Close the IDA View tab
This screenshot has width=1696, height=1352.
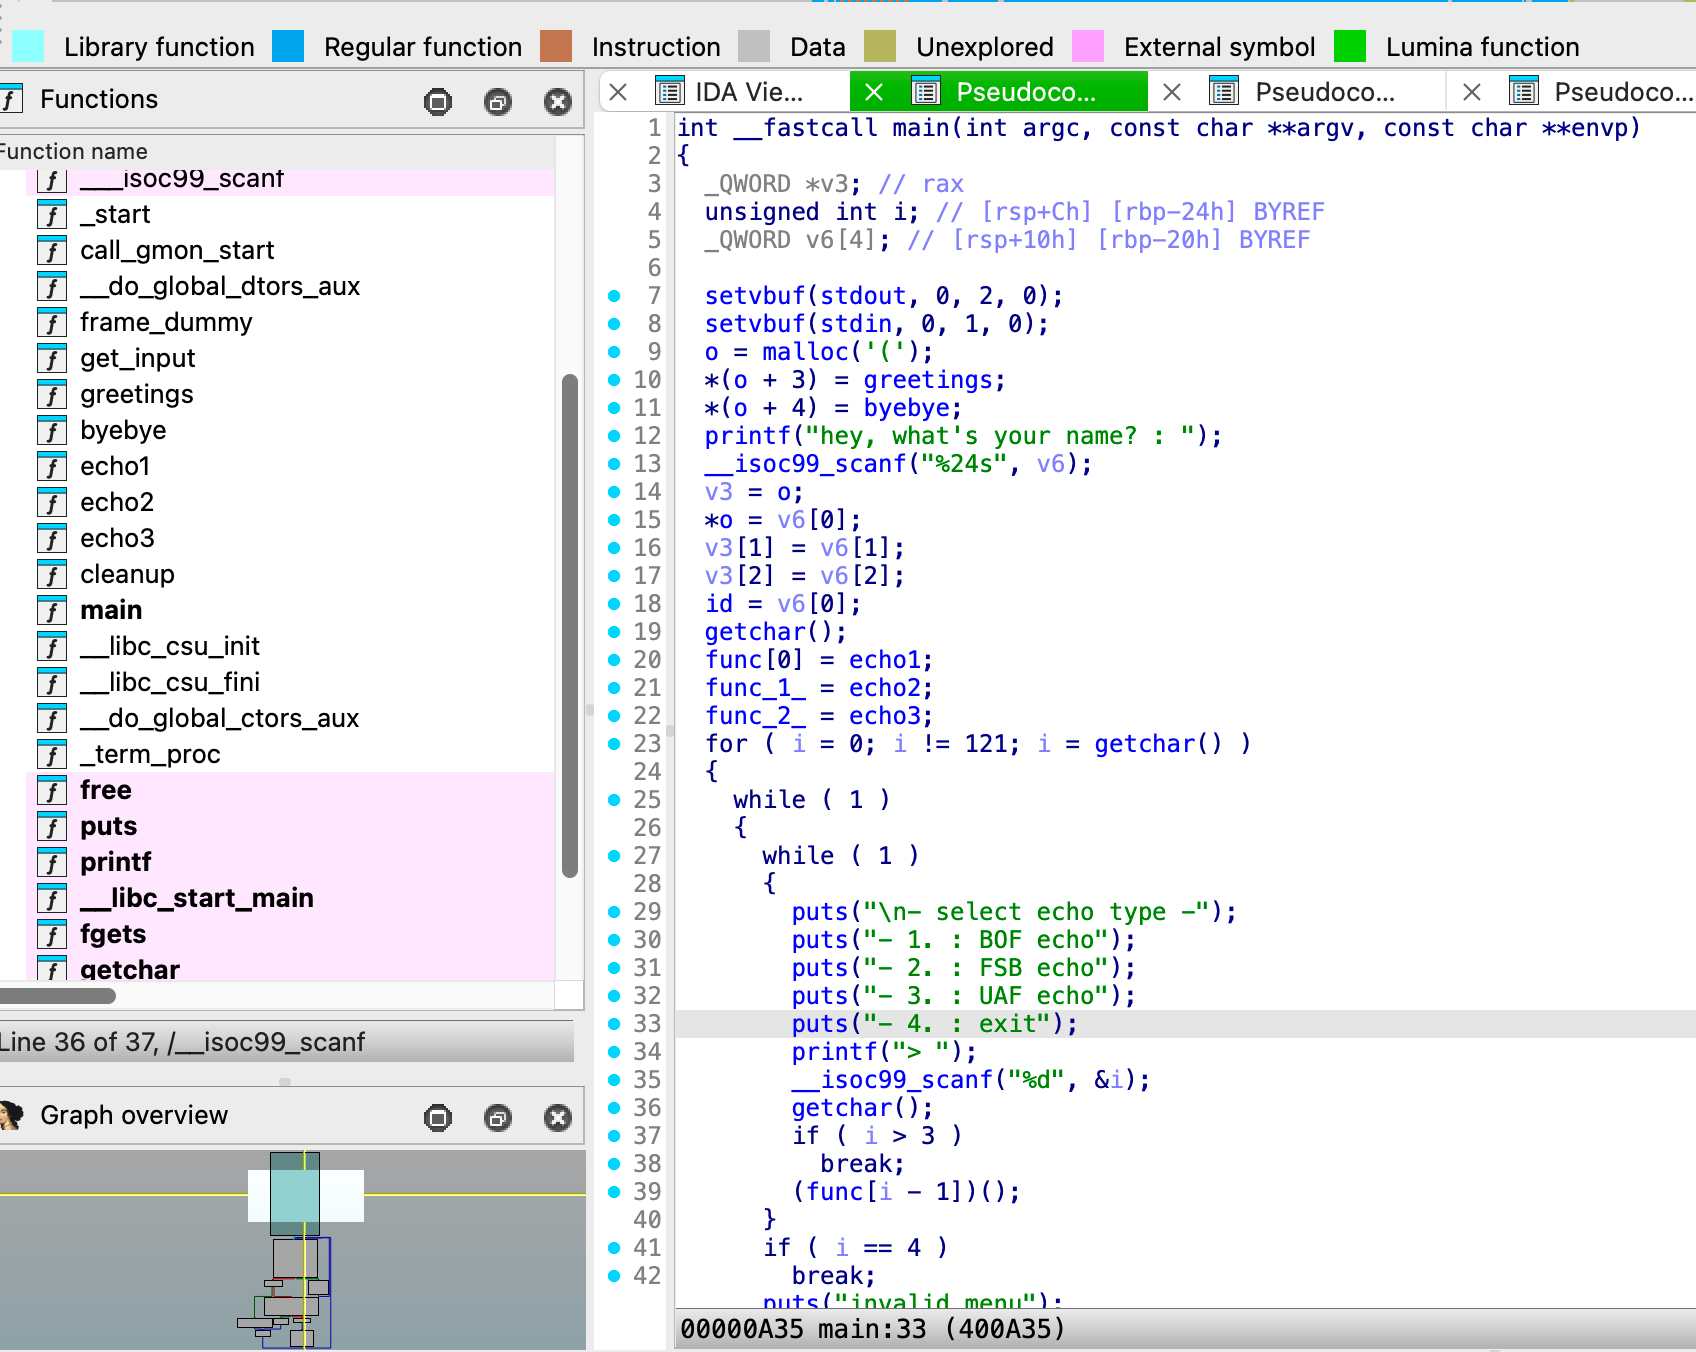(x=618, y=92)
